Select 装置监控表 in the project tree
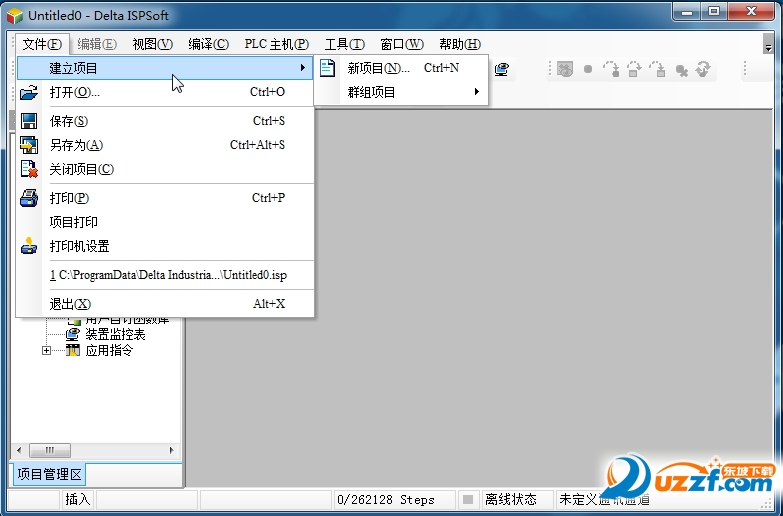 coord(115,334)
